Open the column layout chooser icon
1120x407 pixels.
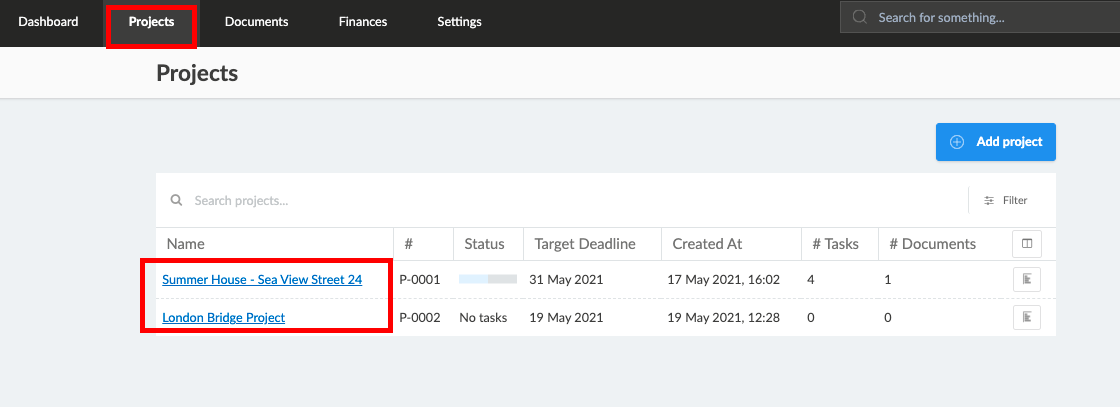point(1027,244)
